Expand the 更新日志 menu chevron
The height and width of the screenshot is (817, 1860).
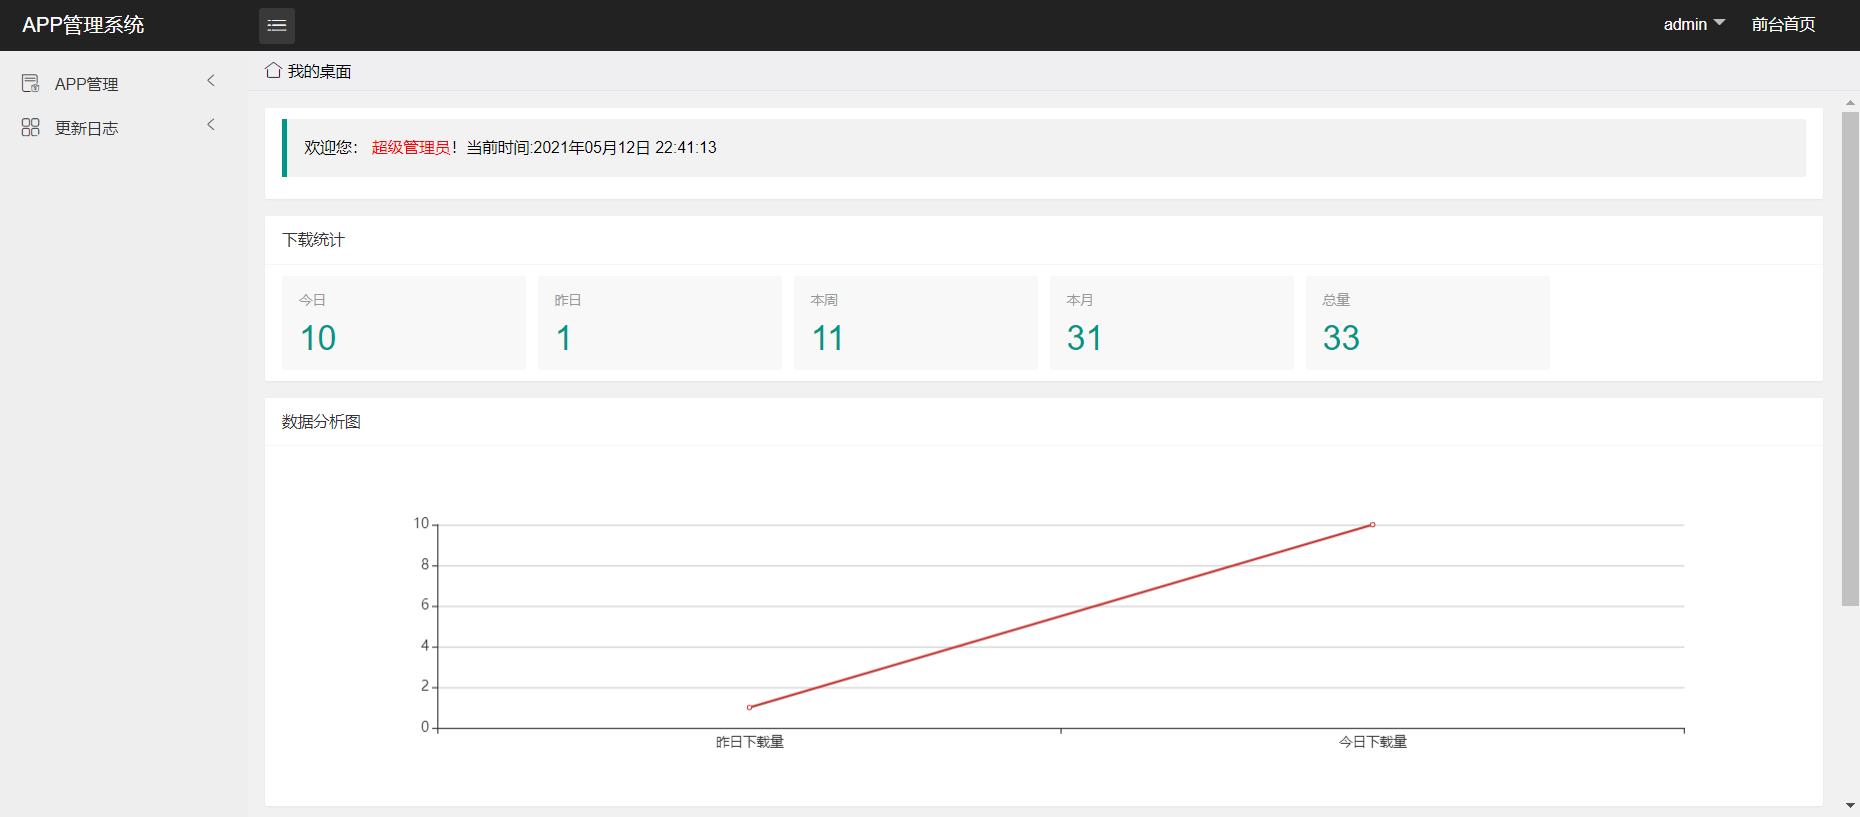211,125
